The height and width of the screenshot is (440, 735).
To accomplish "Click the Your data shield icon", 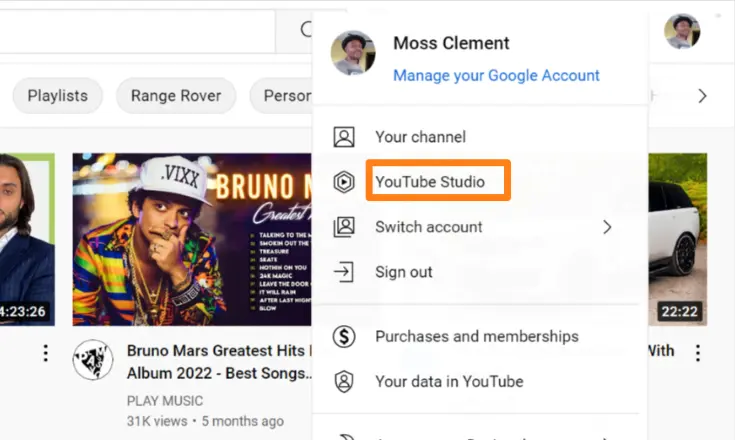I will (344, 381).
